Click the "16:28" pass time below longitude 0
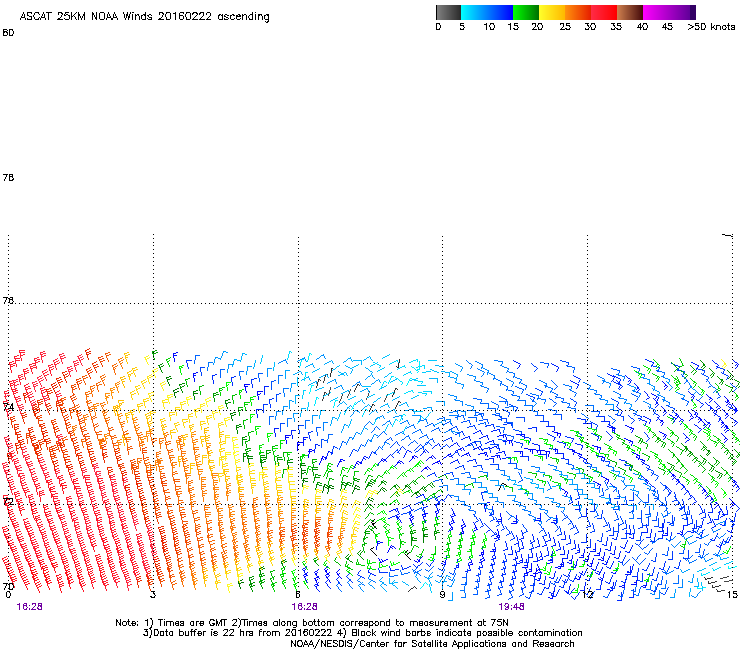The height and width of the screenshot is (650, 740). 29,607
